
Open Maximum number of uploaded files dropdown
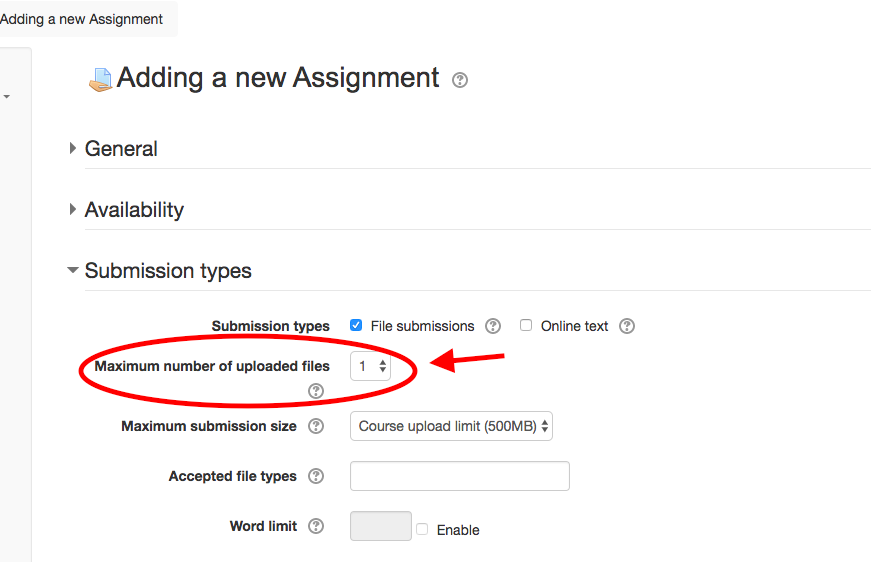[x=371, y=366]
